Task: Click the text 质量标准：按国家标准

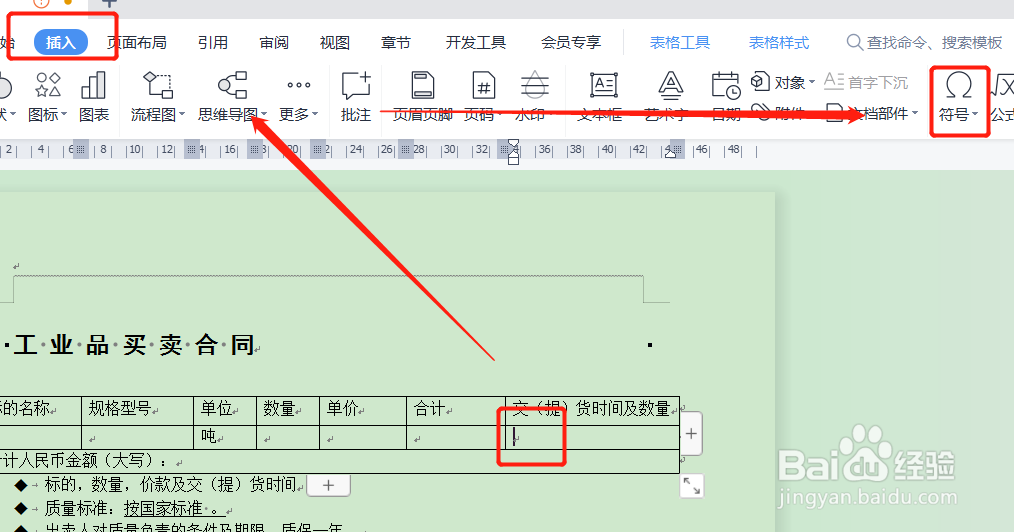Action: (124, 509)
